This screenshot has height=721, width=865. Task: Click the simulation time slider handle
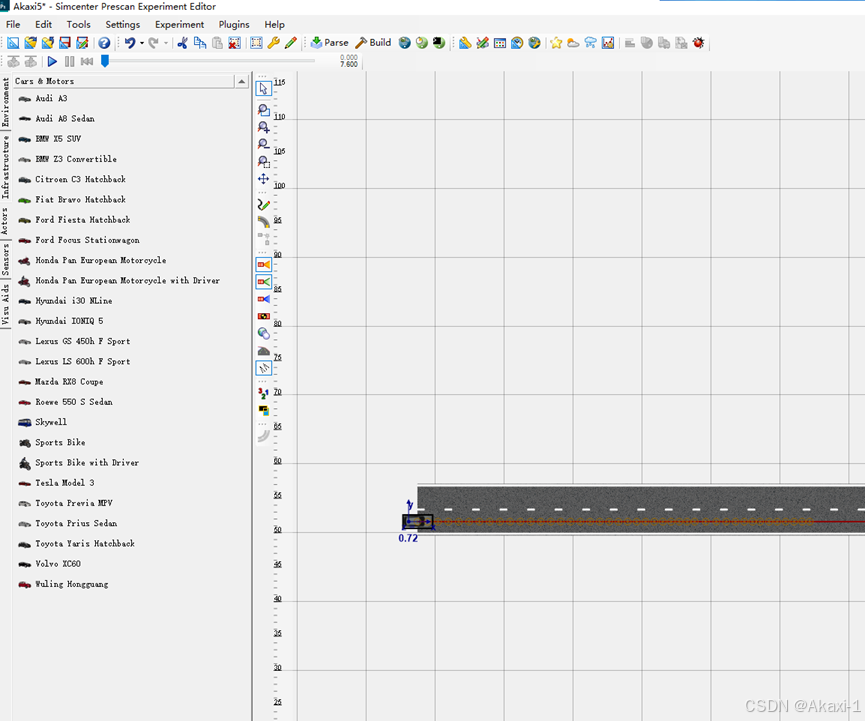(105, 61)
